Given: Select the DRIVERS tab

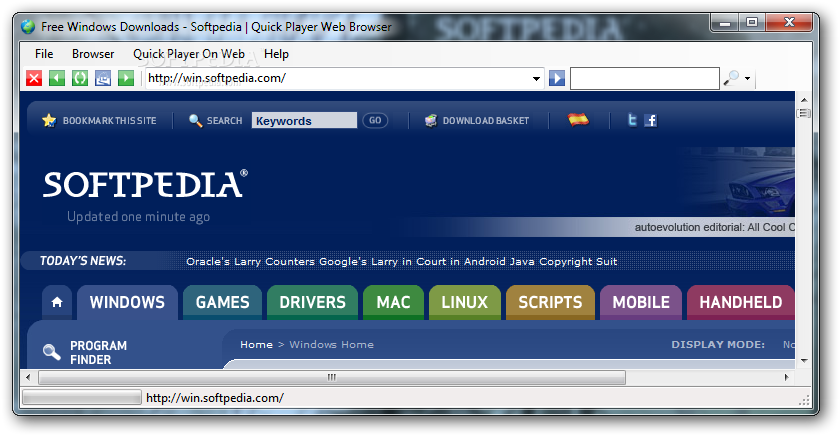Looking at the screenshot, I should click(312, 303).
